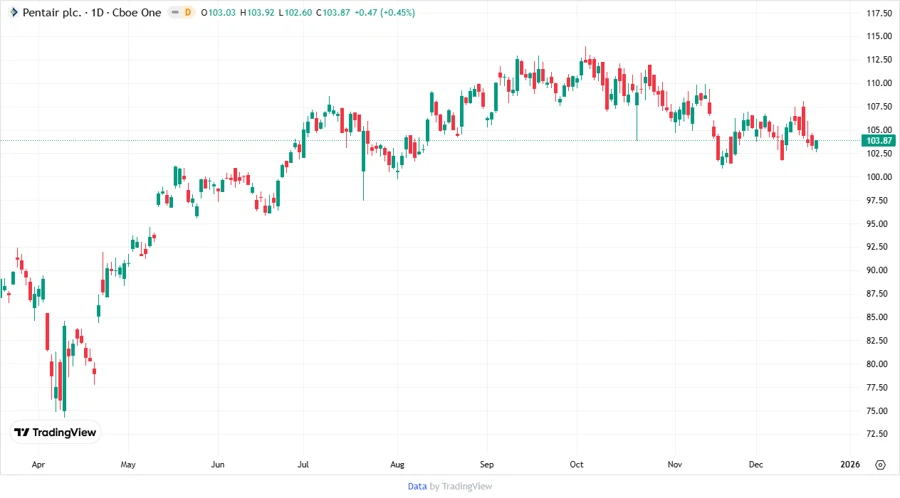Click the 97.50 price axis label
Screen dimensions: 900x498
[x=879, y=200]
